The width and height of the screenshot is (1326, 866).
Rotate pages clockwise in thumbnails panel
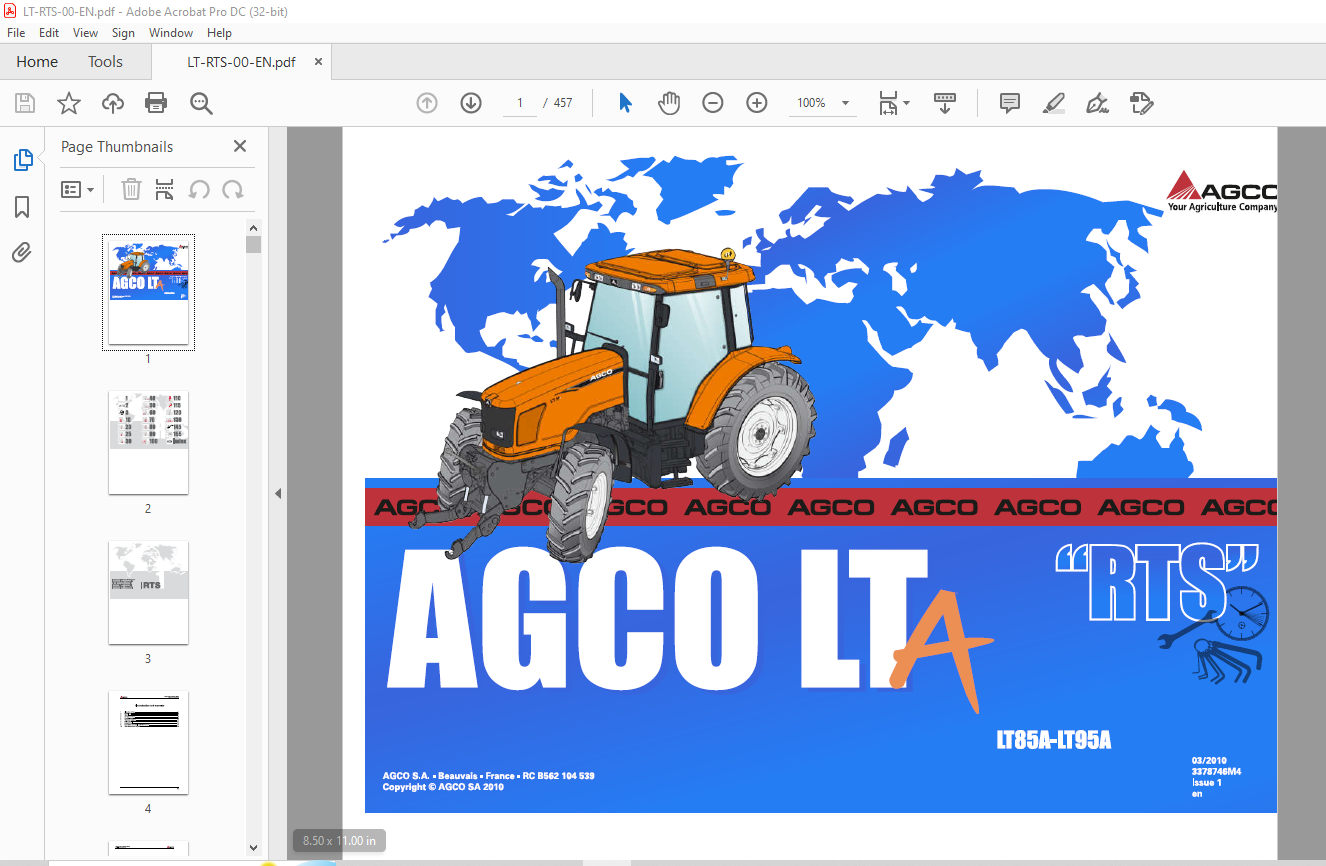(x=233, y=189)
